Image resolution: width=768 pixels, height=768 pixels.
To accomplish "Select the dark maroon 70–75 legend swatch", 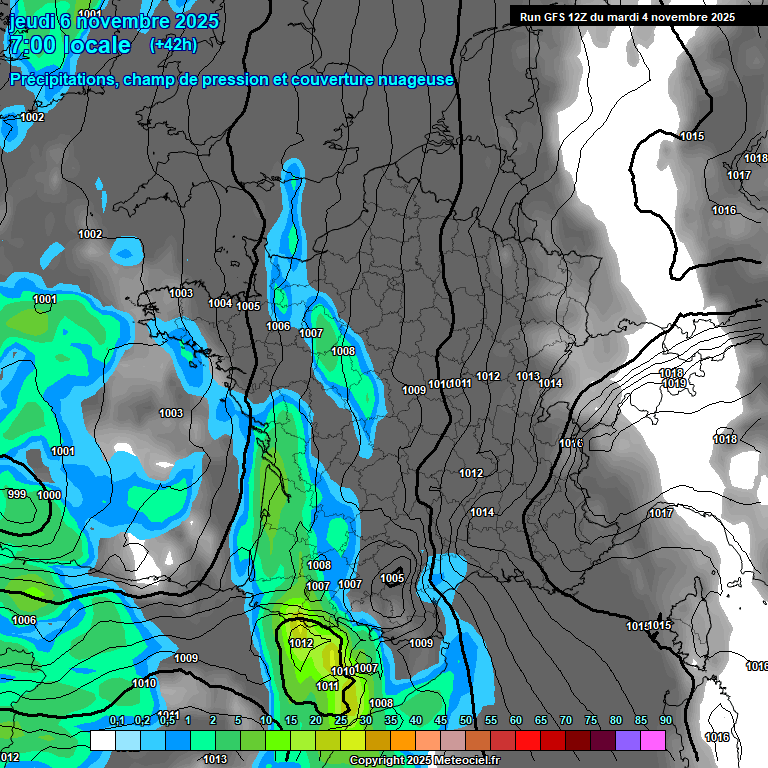I will click(578, 740).
